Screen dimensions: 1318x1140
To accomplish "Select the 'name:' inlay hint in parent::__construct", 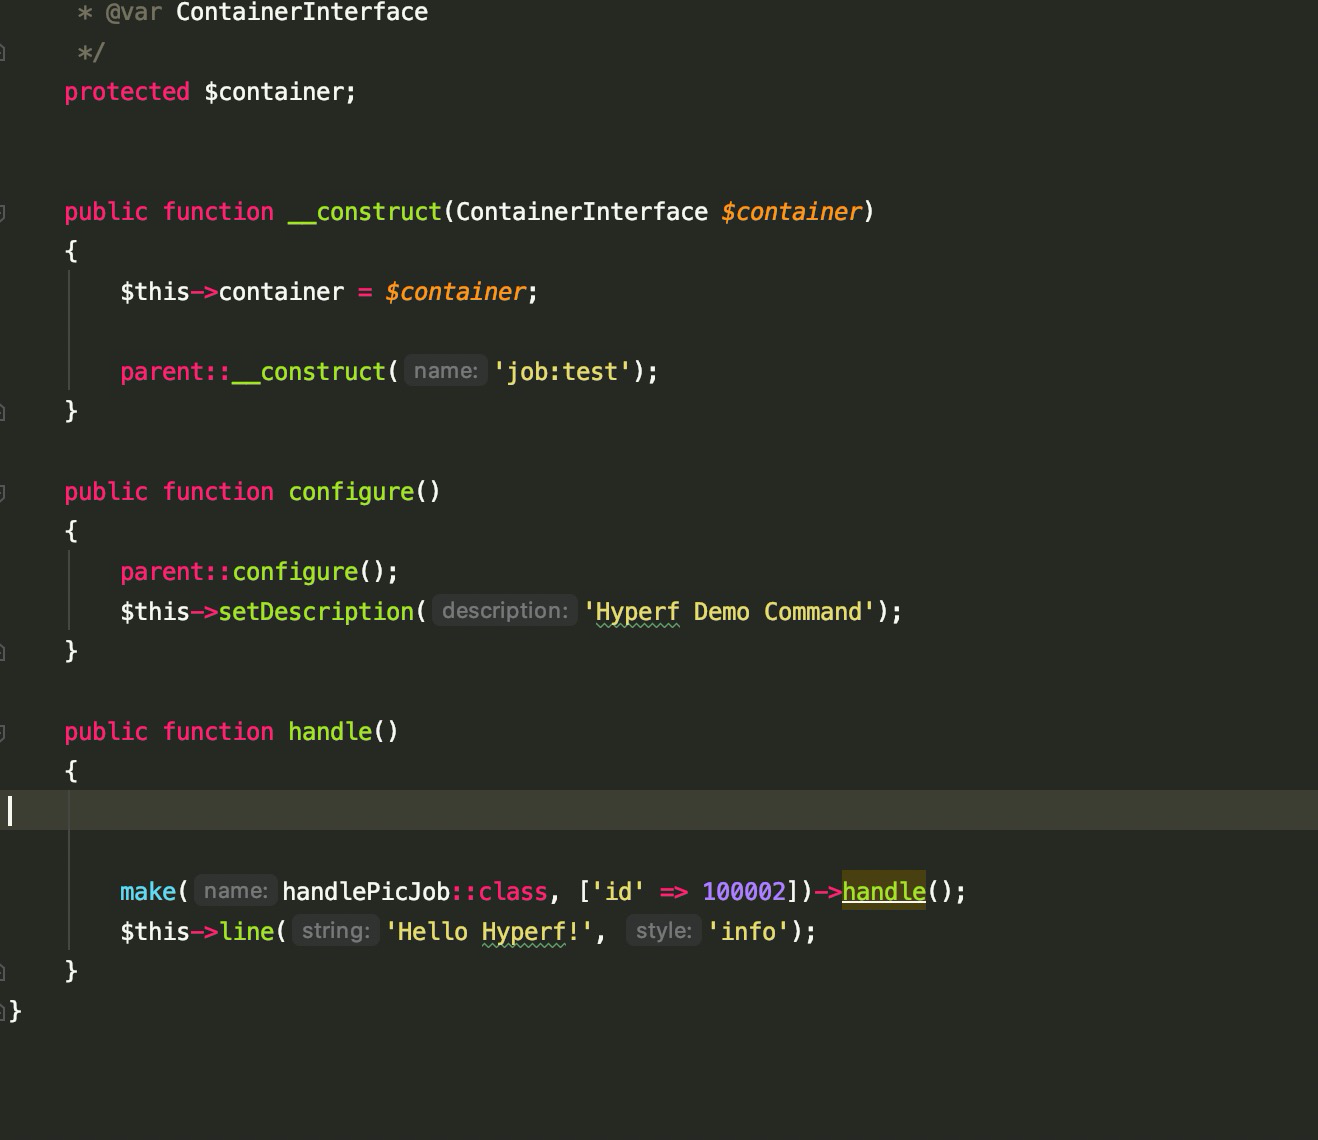I will 446,370.
